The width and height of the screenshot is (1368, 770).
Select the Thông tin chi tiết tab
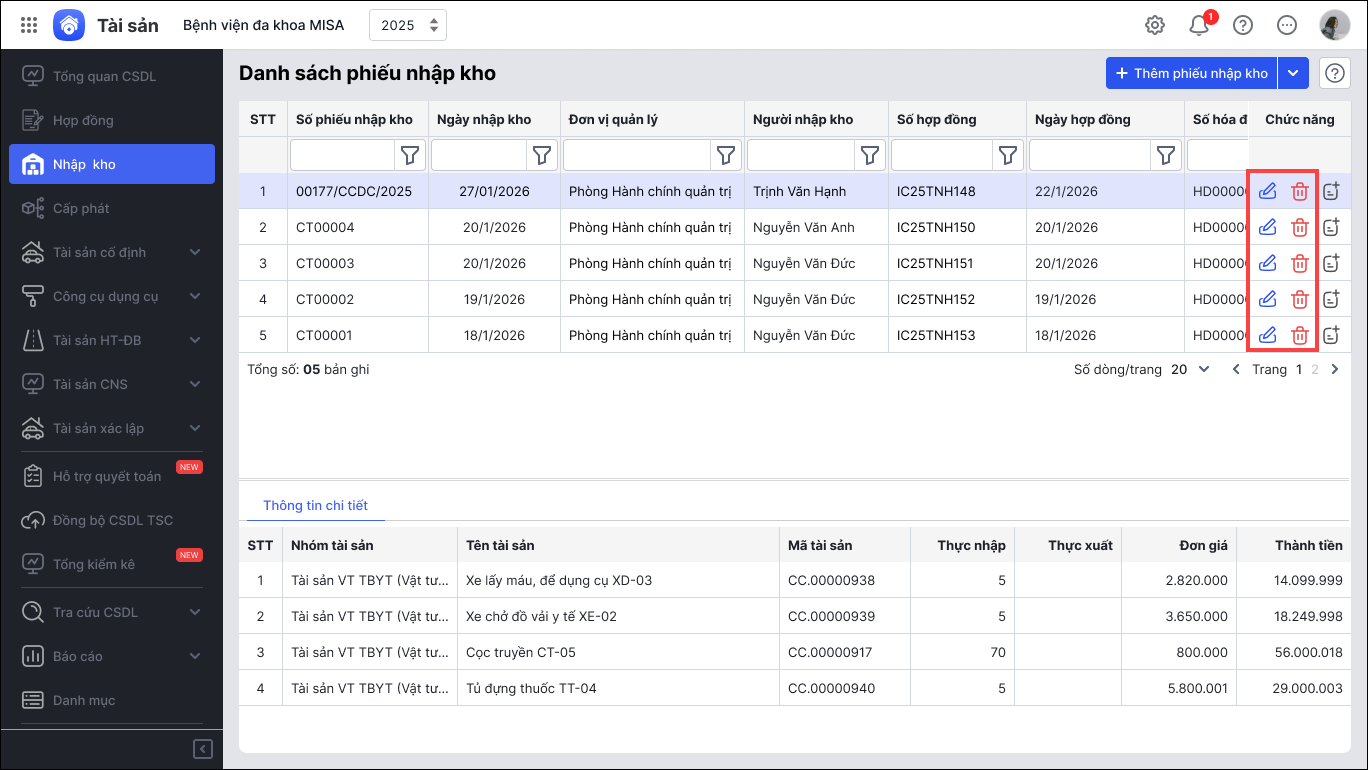pos(315,505)
